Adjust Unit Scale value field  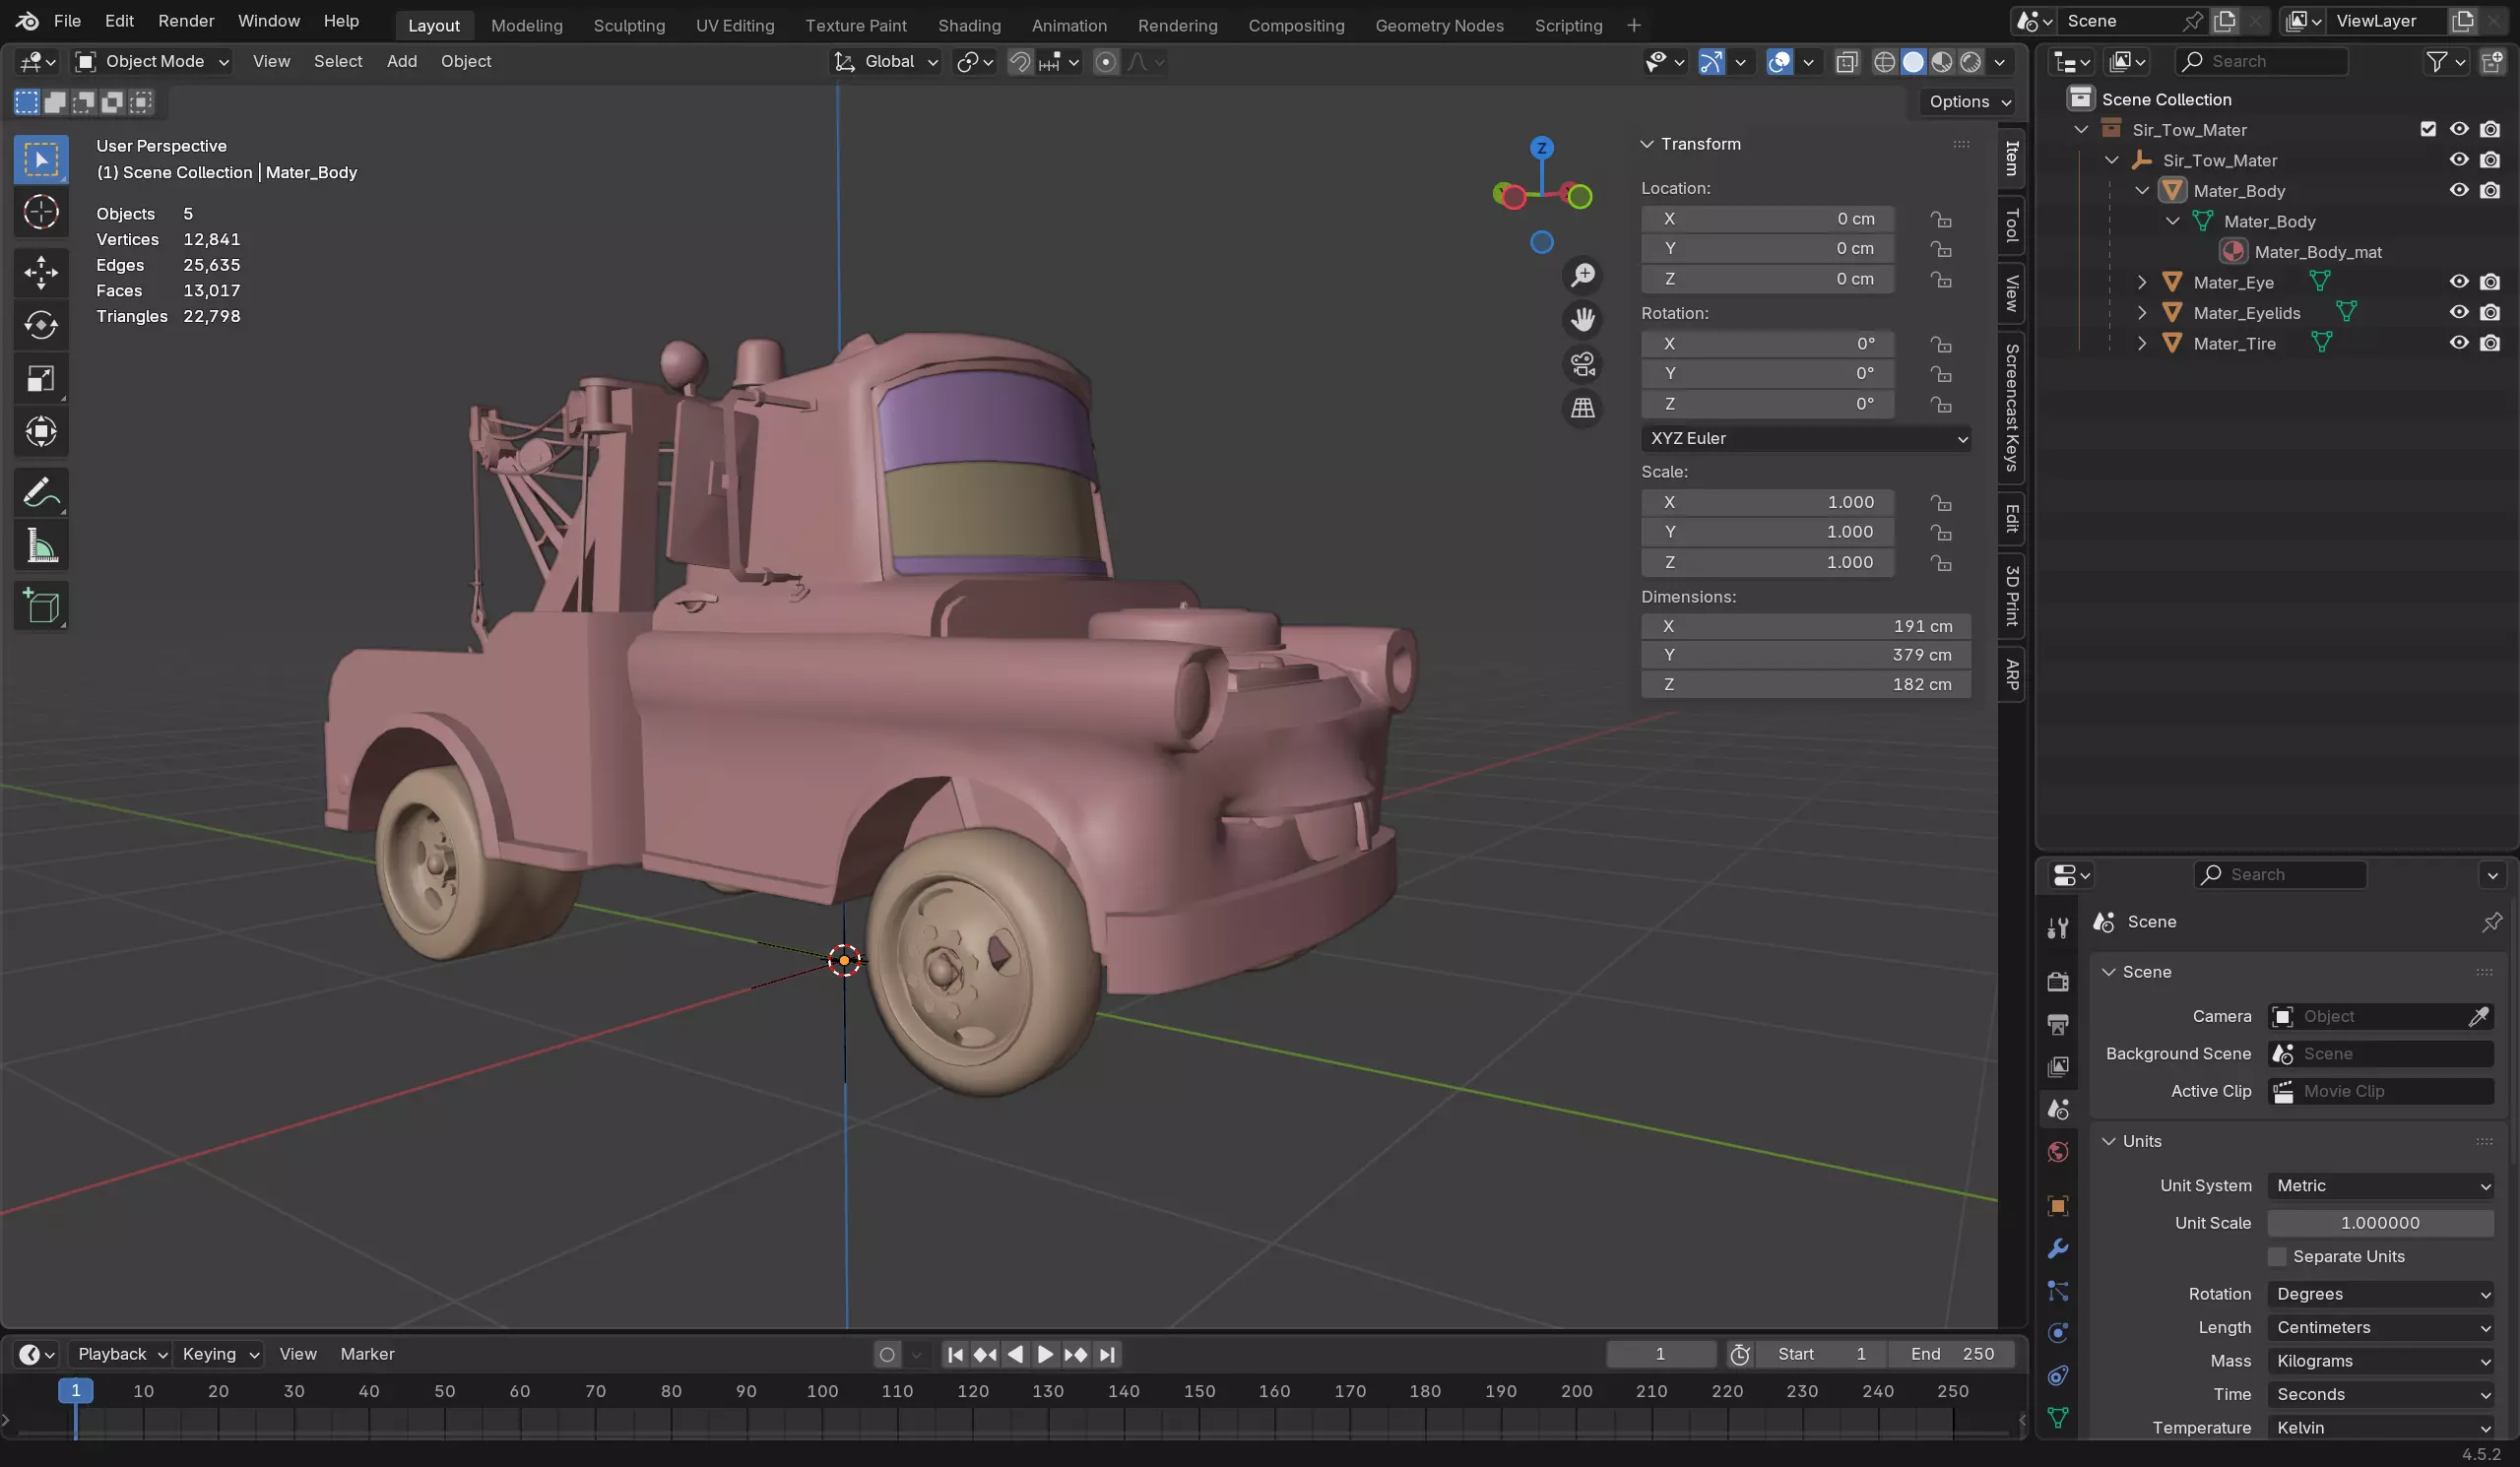click(2380, 1223)
